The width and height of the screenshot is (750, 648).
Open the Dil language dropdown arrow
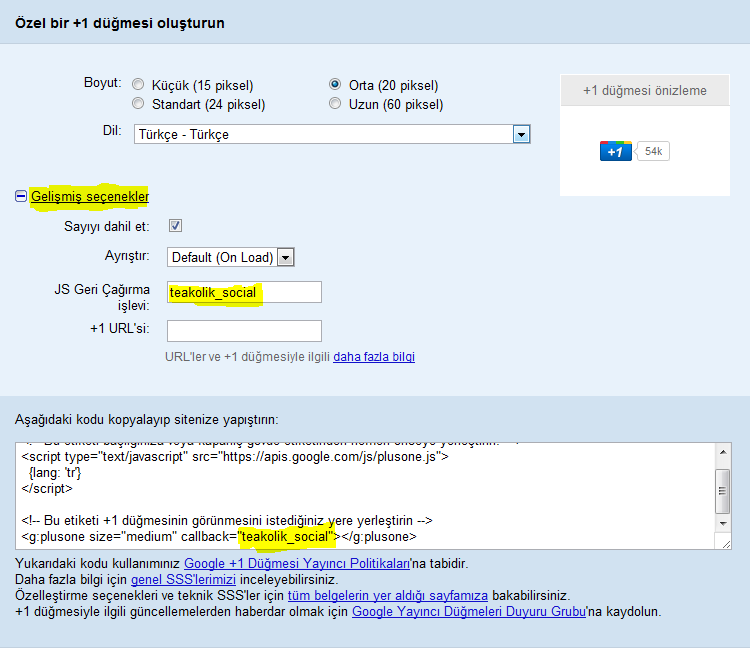click(x=521, y=134)
